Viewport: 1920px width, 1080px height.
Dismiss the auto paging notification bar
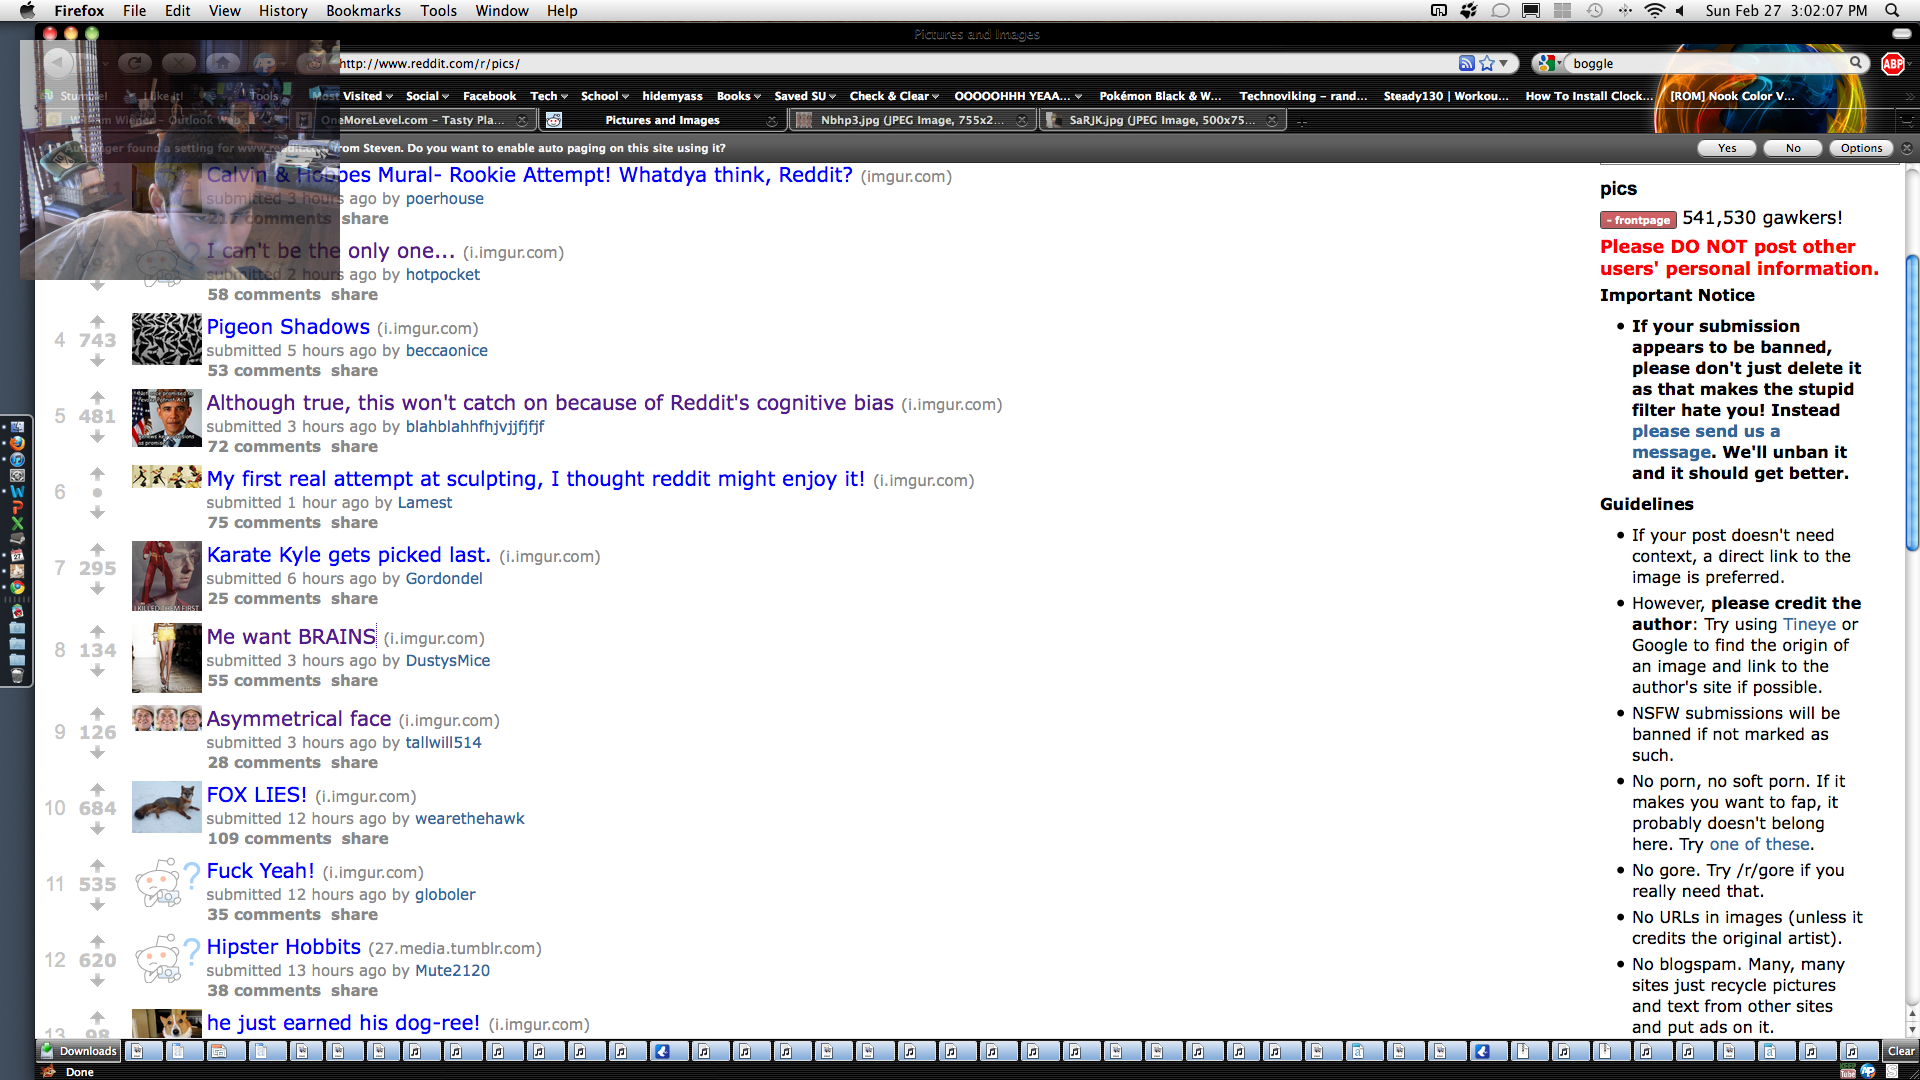[1906, 148]
